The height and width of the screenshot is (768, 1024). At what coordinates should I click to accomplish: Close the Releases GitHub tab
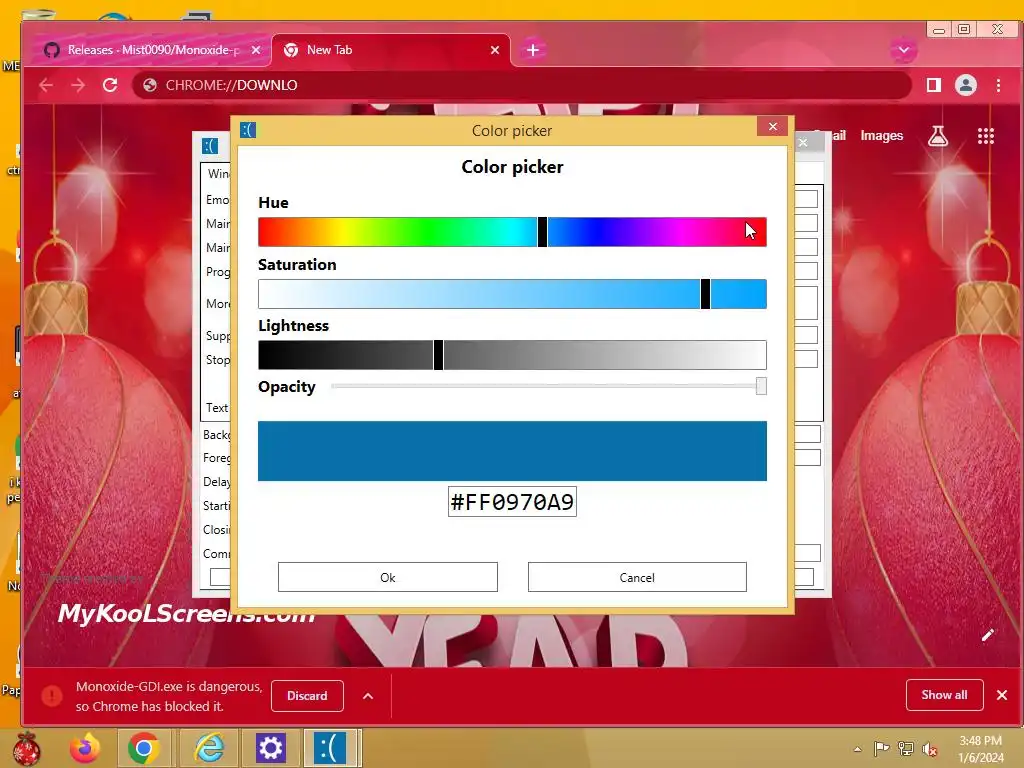tap(256, 50)
